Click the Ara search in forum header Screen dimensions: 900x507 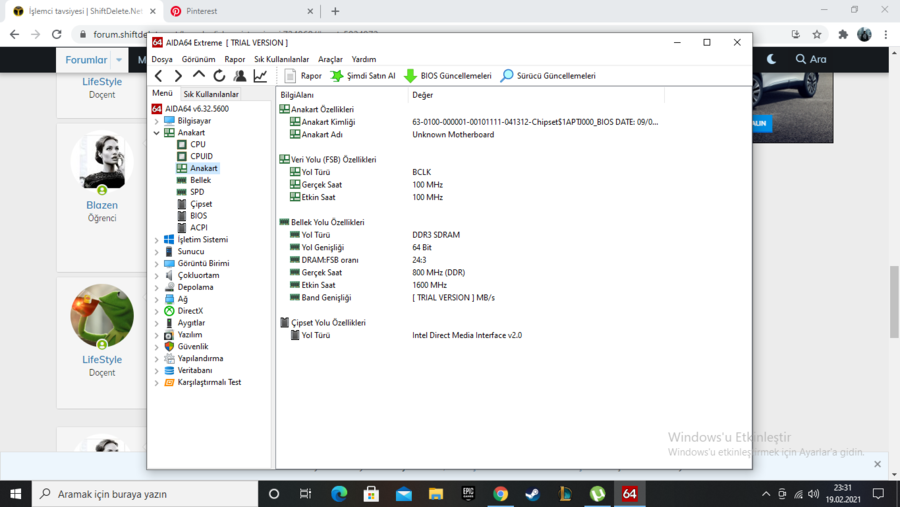coord(810,59)
